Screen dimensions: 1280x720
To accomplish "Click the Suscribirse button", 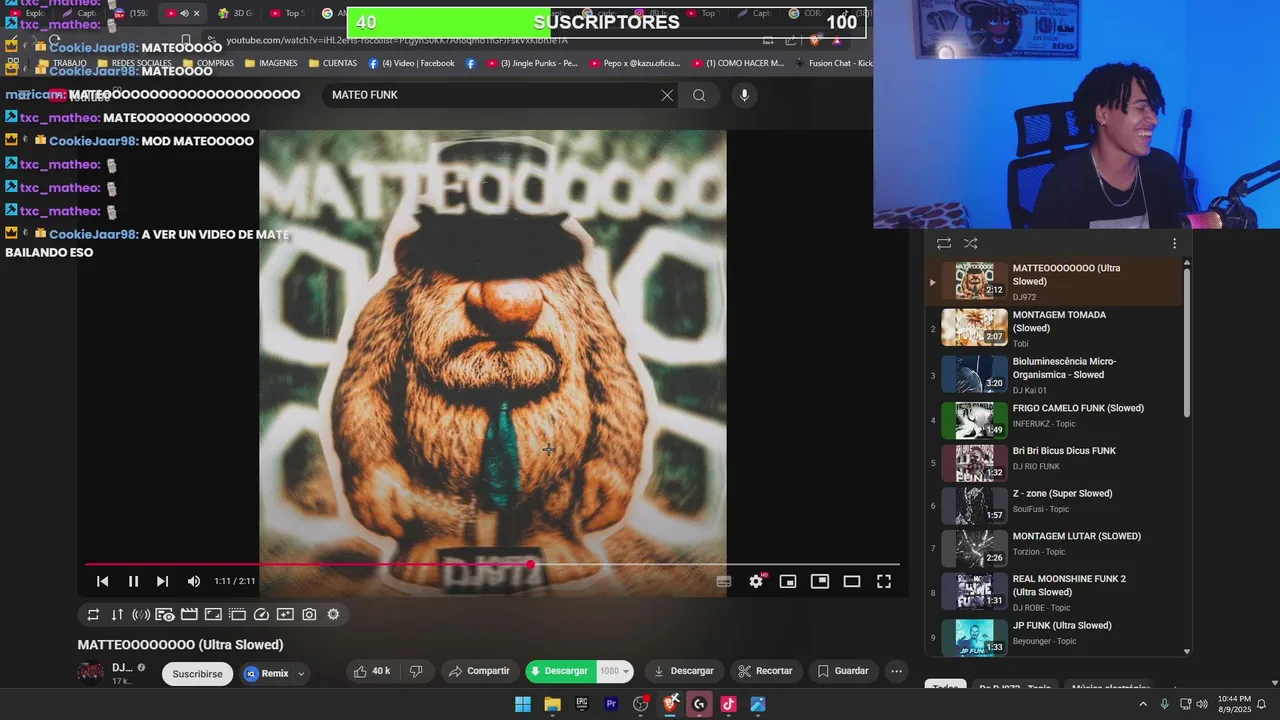I will [197, 674].
